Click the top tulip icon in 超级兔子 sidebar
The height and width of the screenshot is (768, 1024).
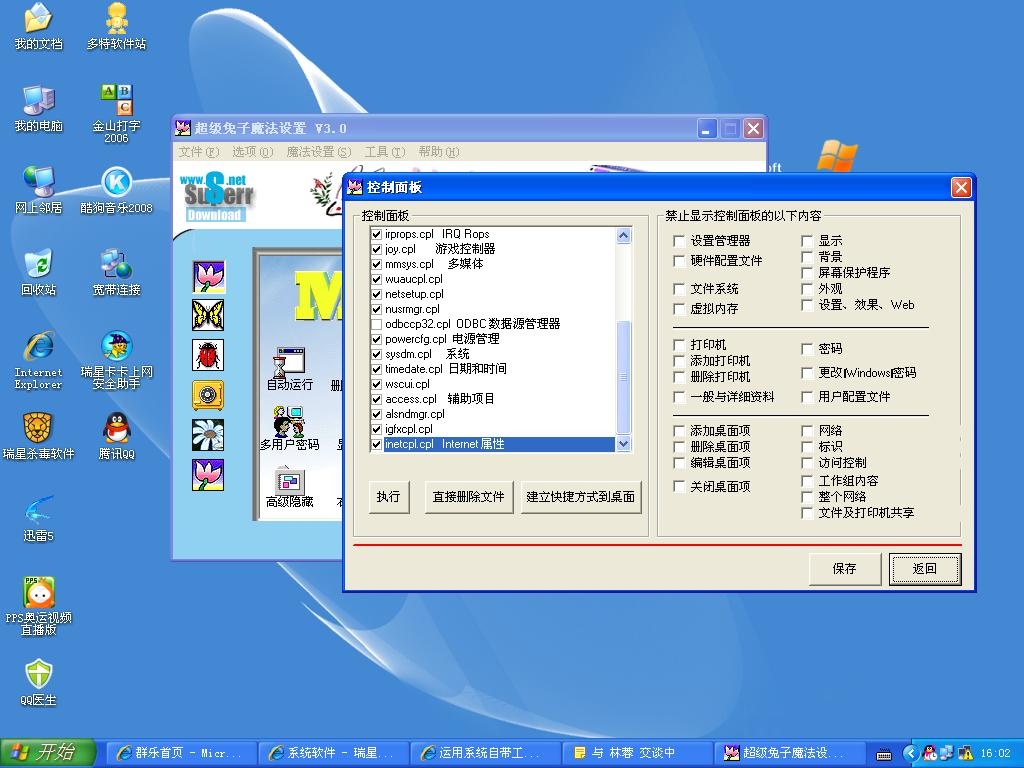[x=208, y=276]
